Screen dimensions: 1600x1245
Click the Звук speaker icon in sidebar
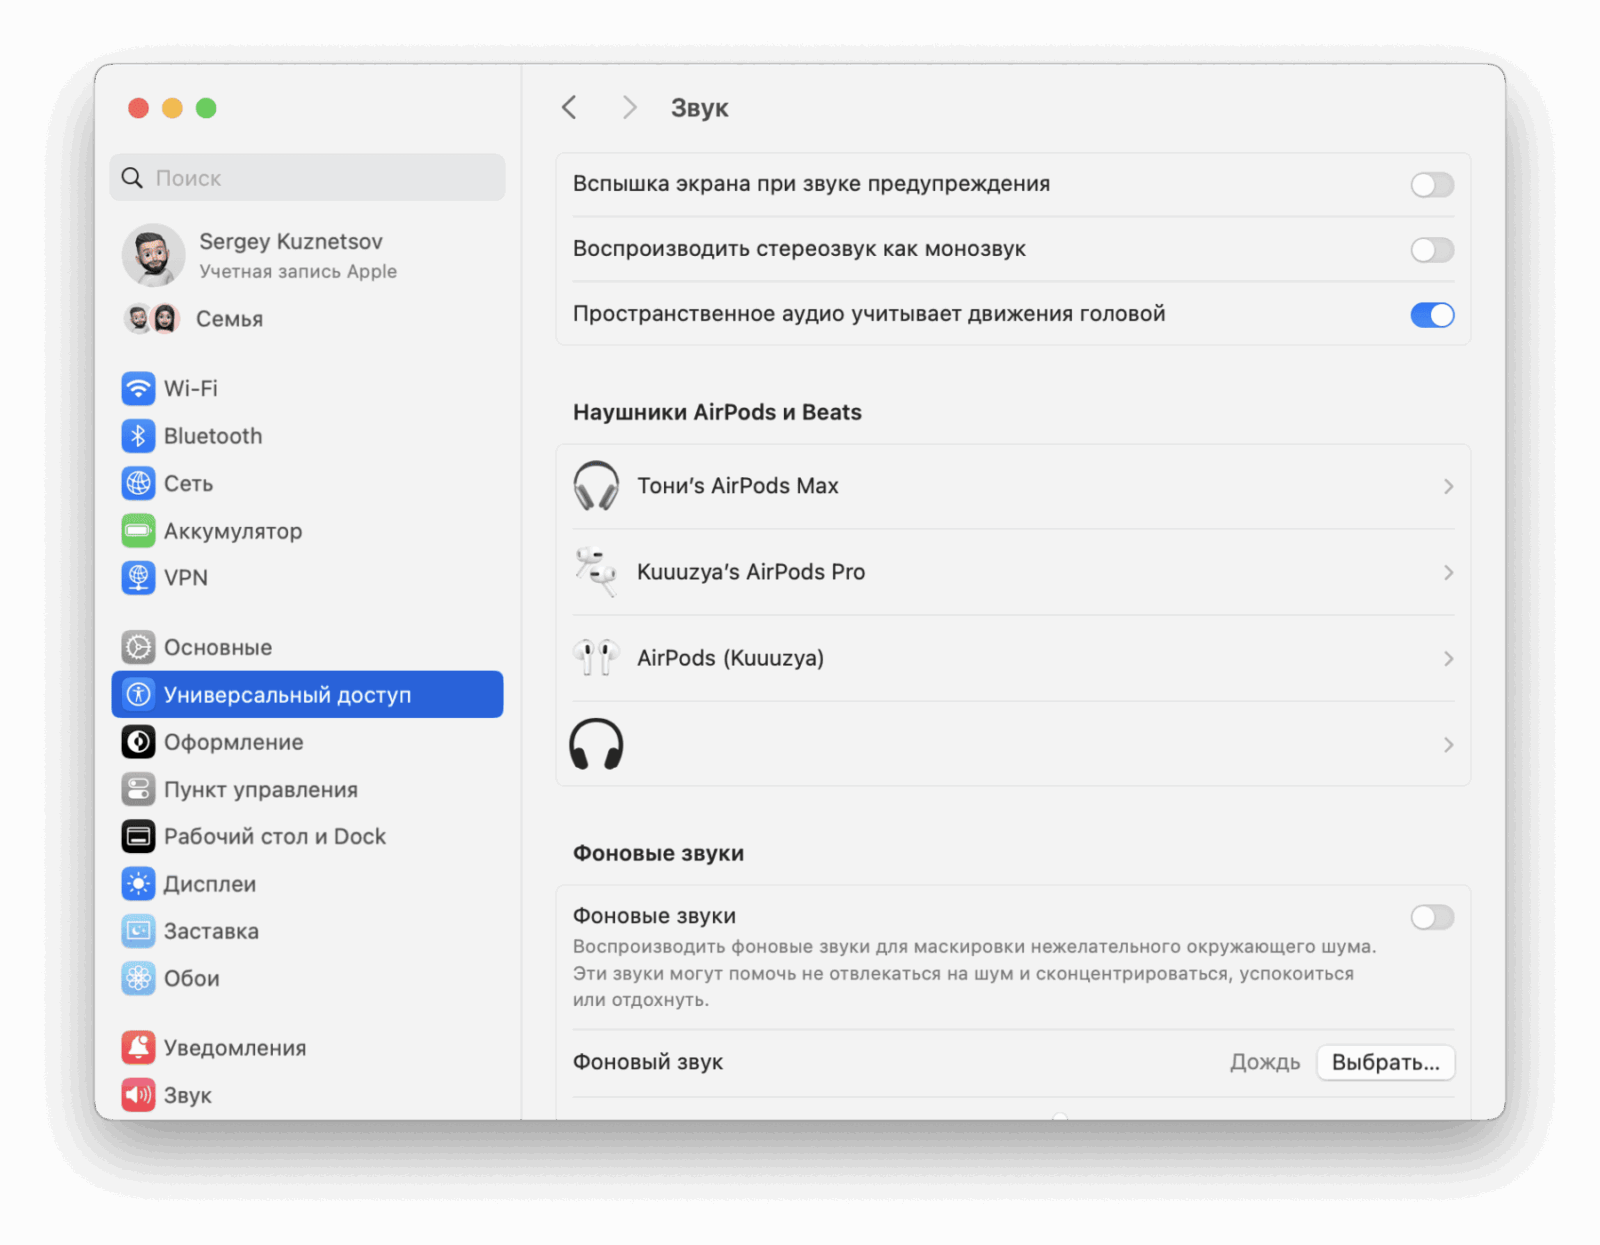(x=138, y=1095)
